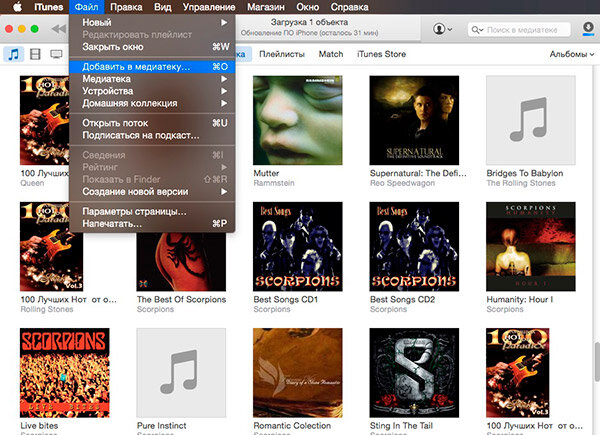The height and width of the screenshot is (435, 600).
Task: Open the Управление menu
Action: [209, 7]
